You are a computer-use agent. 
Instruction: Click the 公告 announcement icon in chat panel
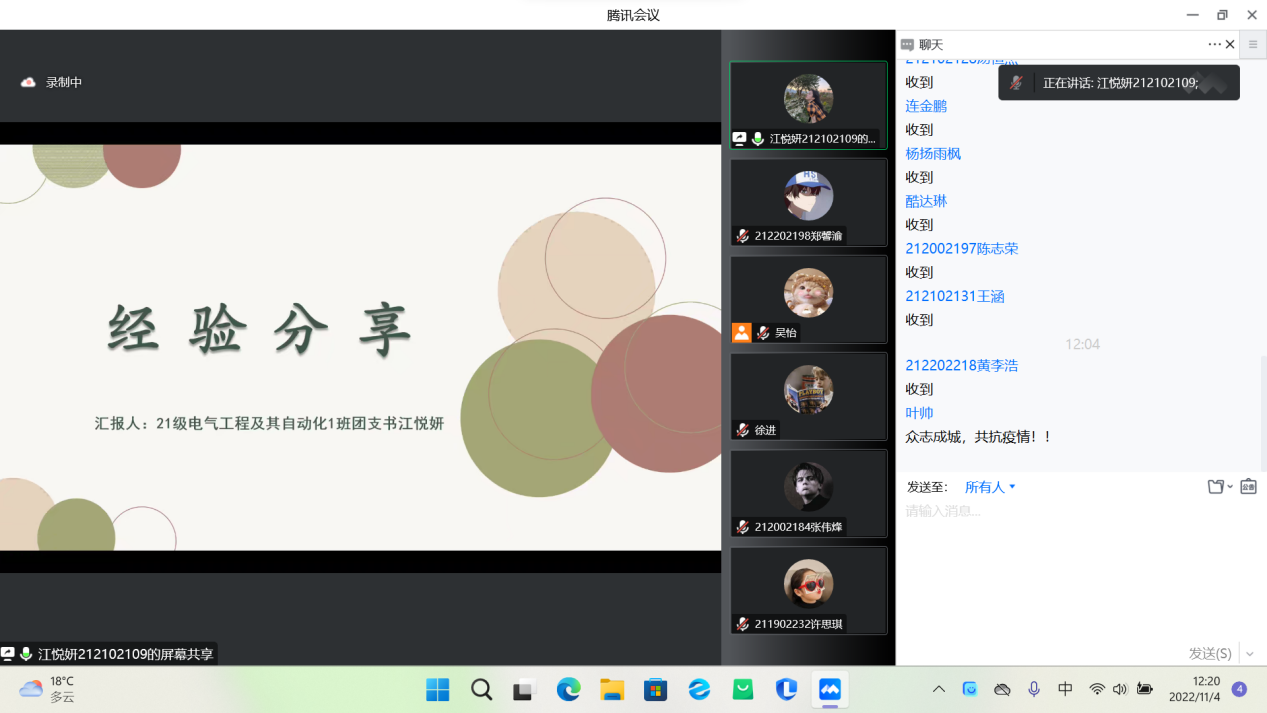(1248, 486)
